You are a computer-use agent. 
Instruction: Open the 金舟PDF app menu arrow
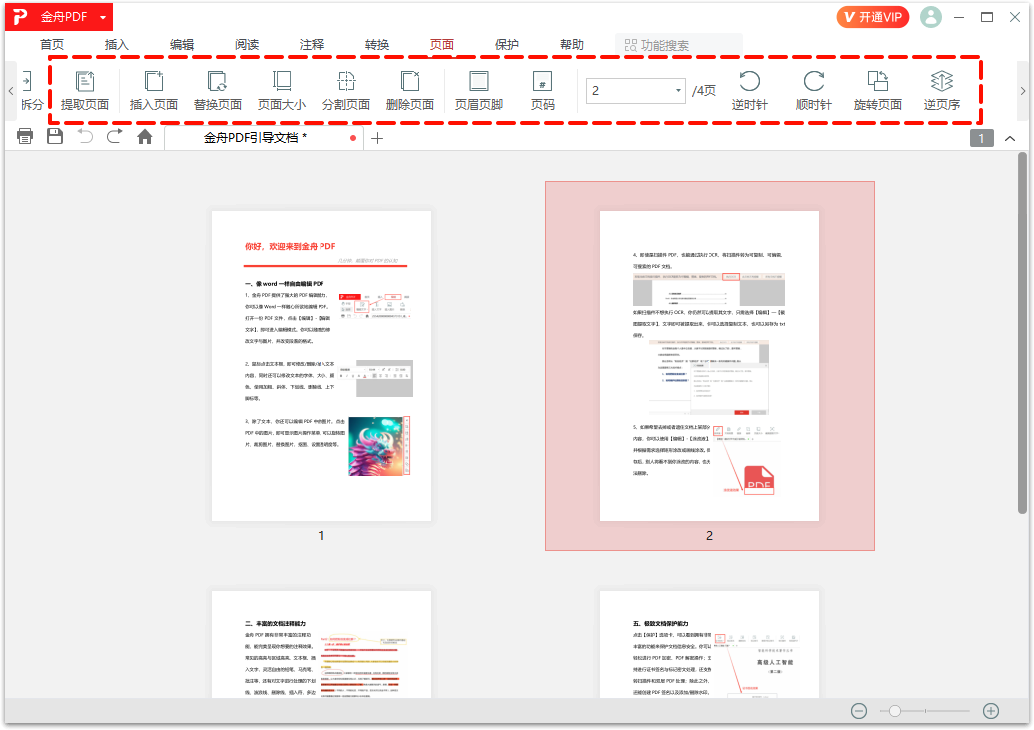(103, 18)
